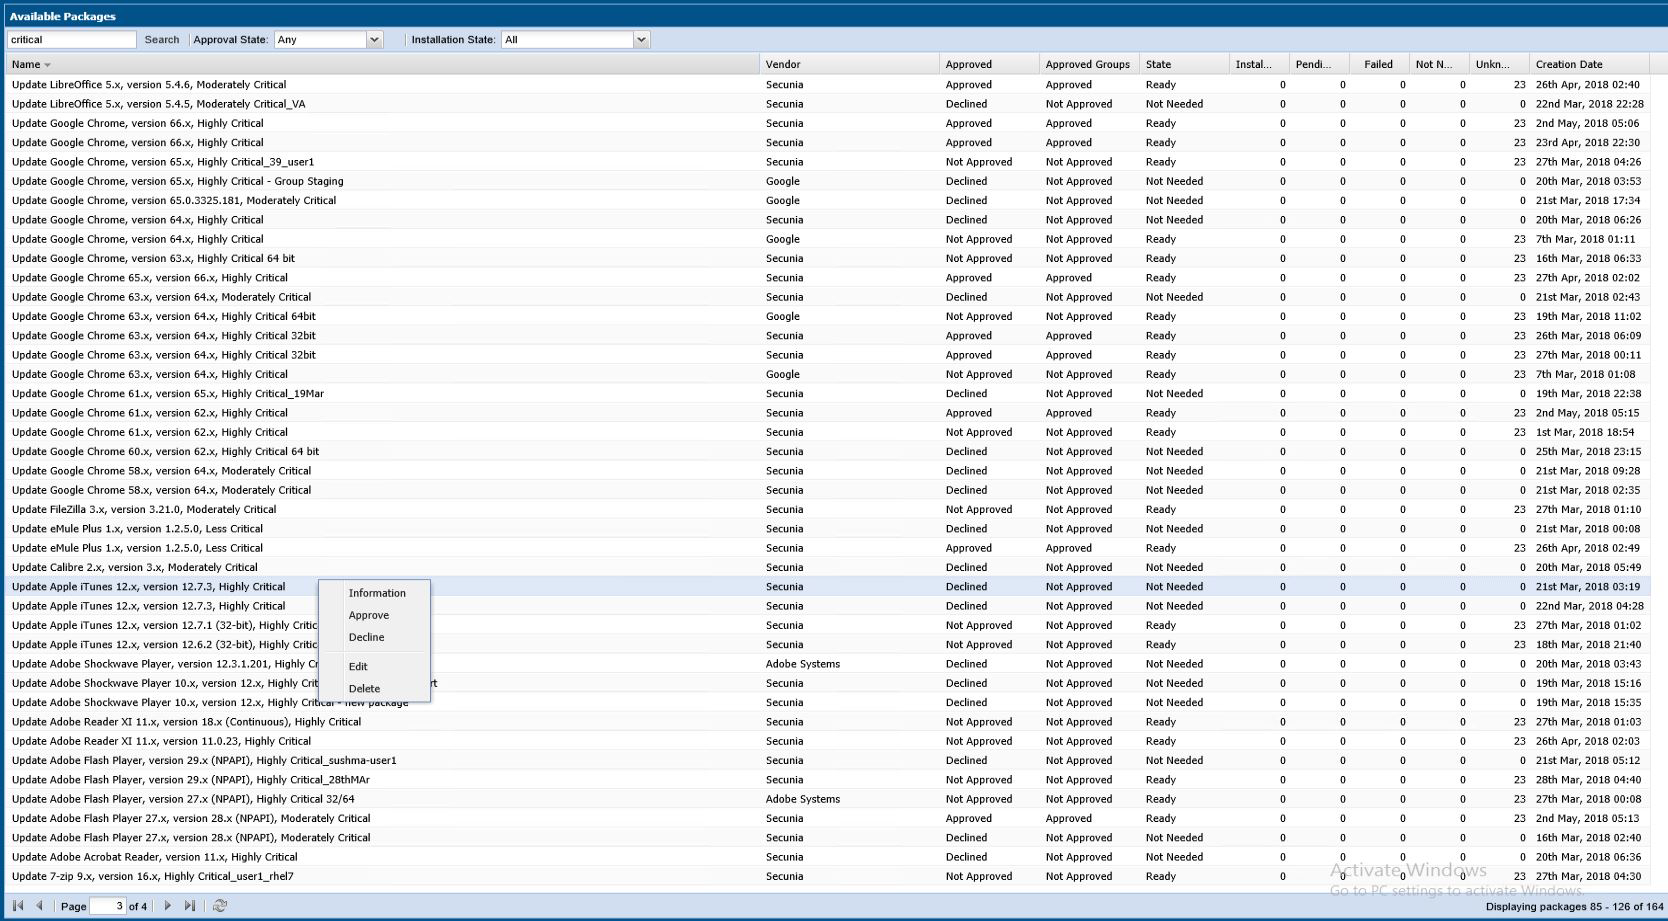Image resolution: width=1668 pixels, height=921 pixels.
Task: Go to the first page of packages
Action: coord(18,906)
